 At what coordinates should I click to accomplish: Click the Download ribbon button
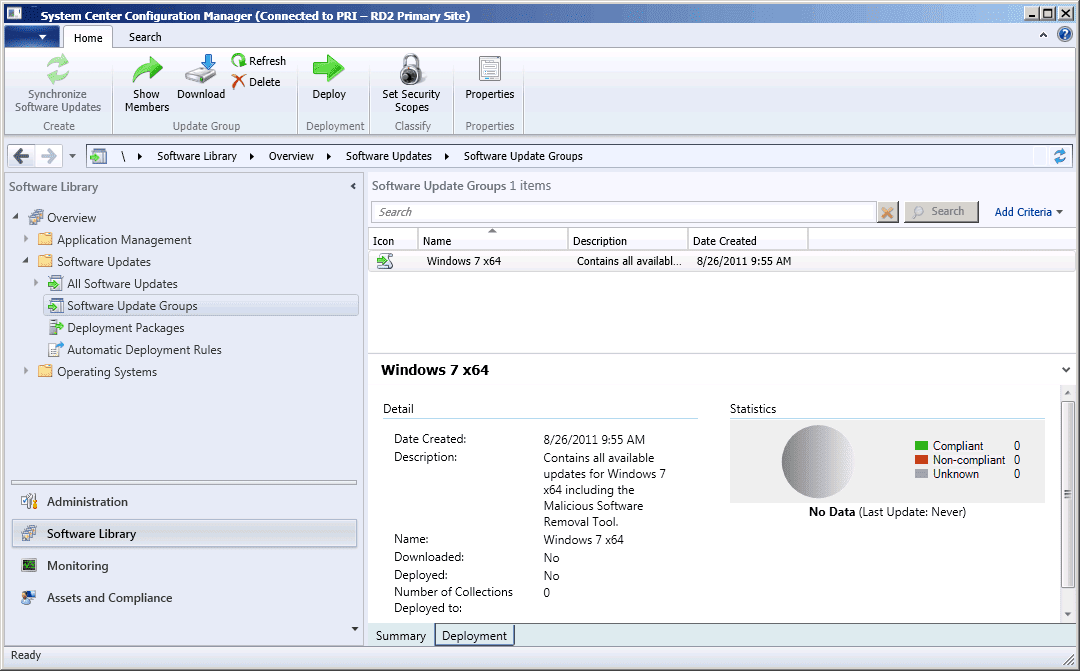pyautogui.click(x=201, y=77)
